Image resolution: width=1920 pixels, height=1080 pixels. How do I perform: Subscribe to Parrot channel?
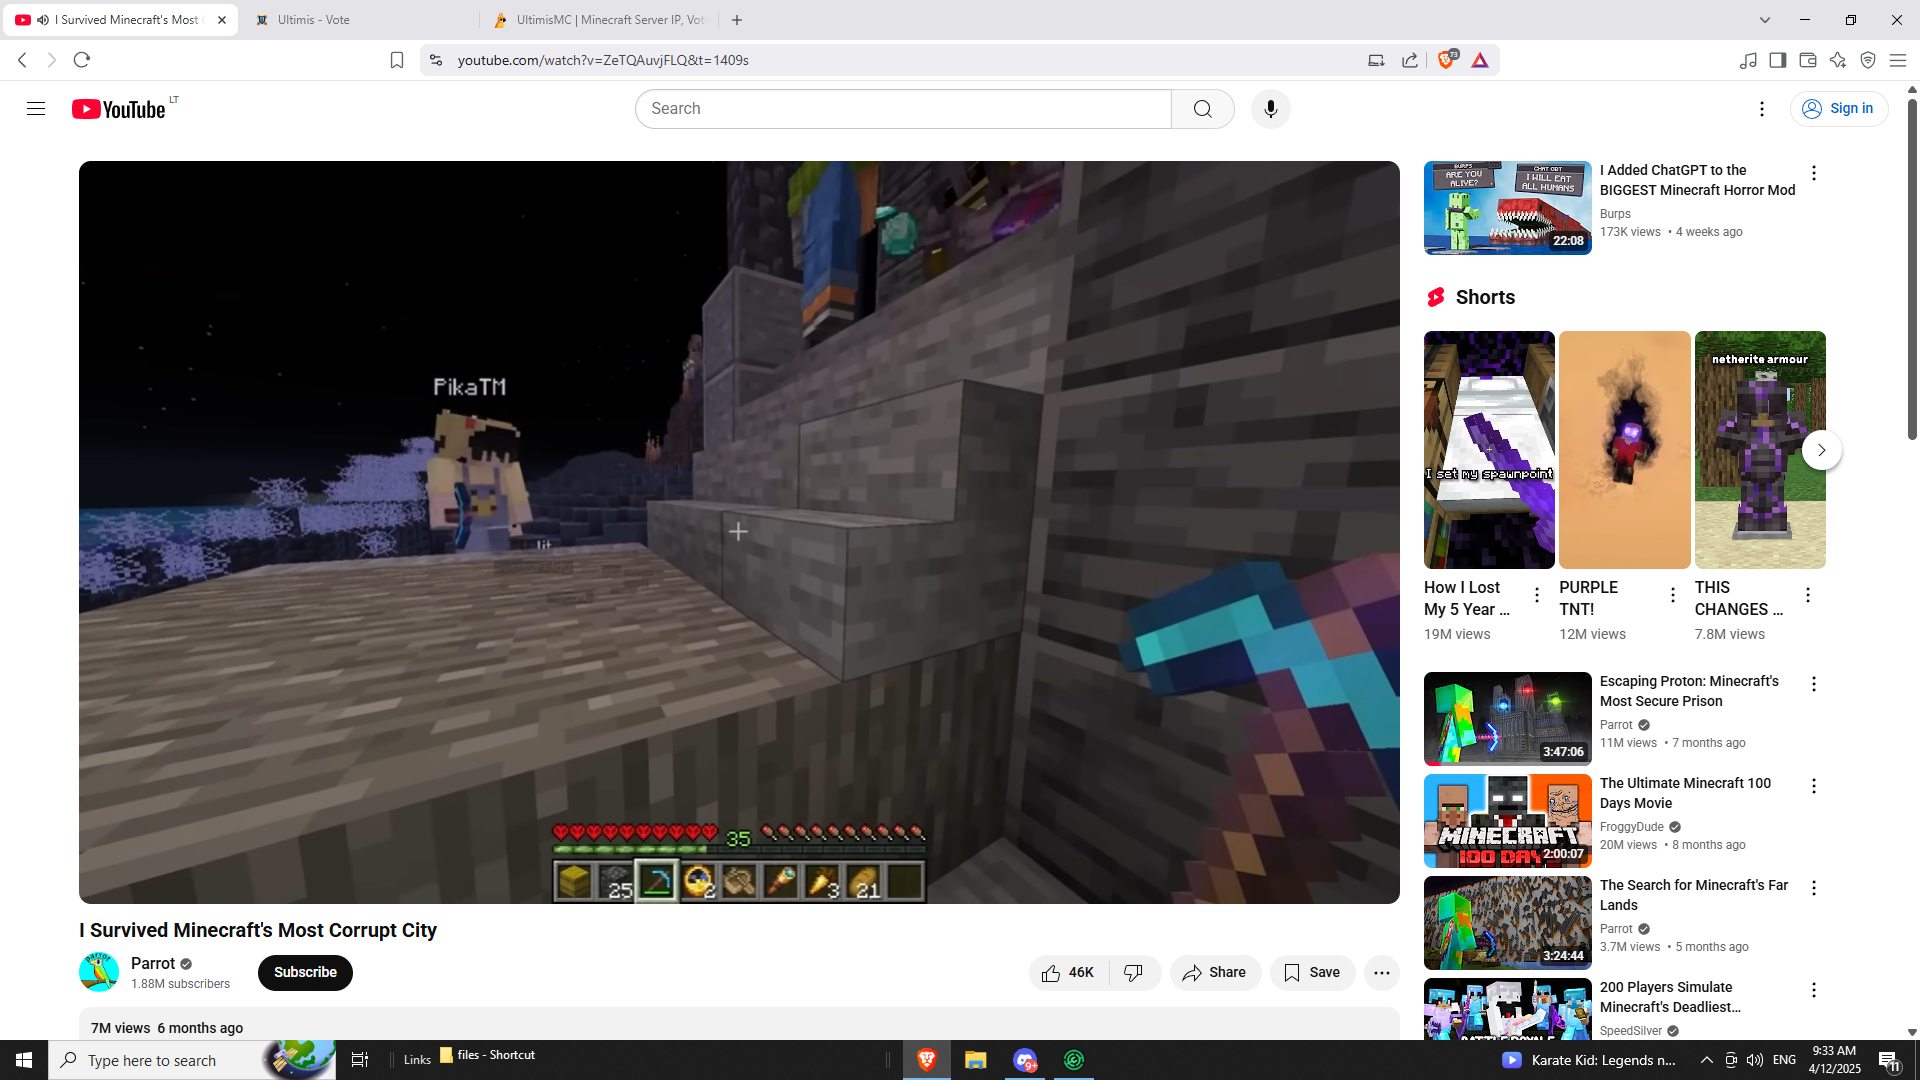[305, 973]
